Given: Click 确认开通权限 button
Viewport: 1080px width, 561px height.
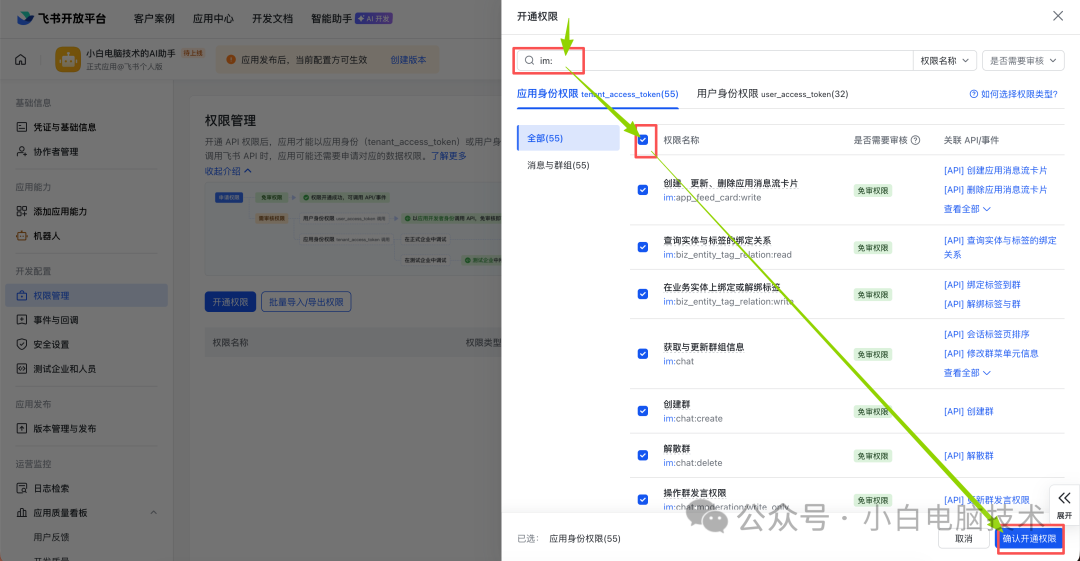Looking at the screenshot, I should coord(1029,539).
